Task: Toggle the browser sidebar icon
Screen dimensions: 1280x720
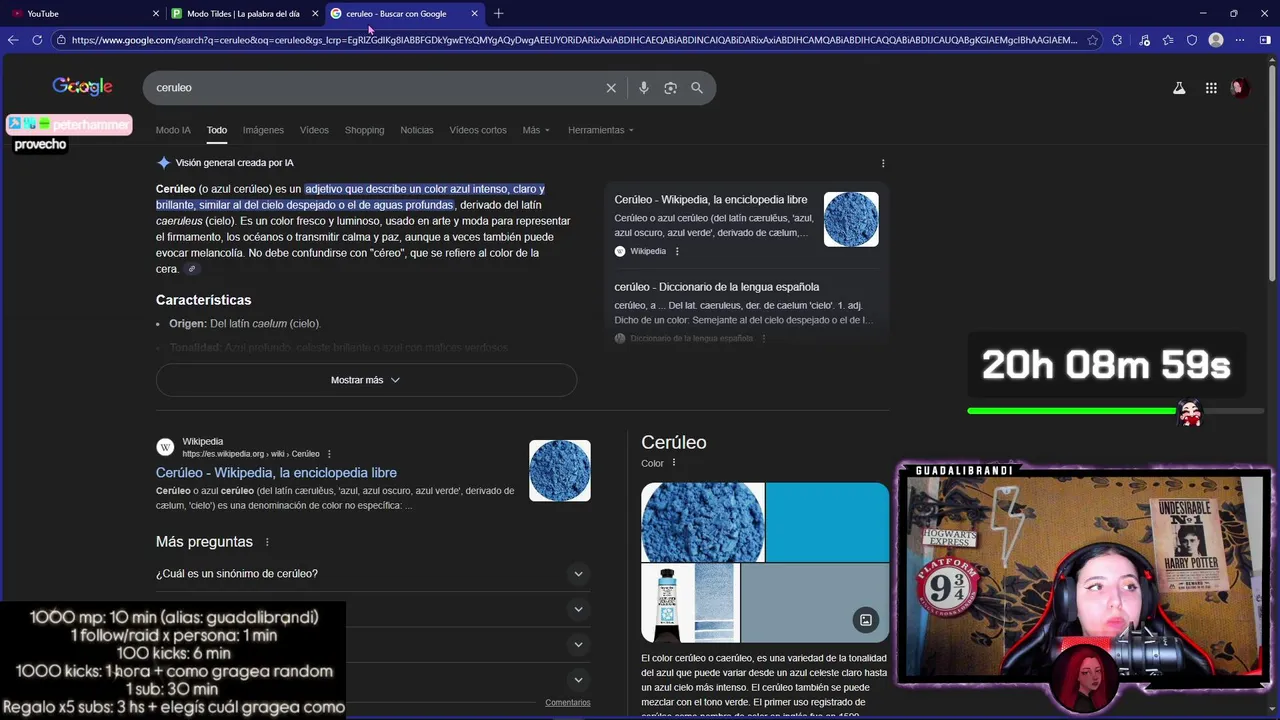Action: point(1265,40)
